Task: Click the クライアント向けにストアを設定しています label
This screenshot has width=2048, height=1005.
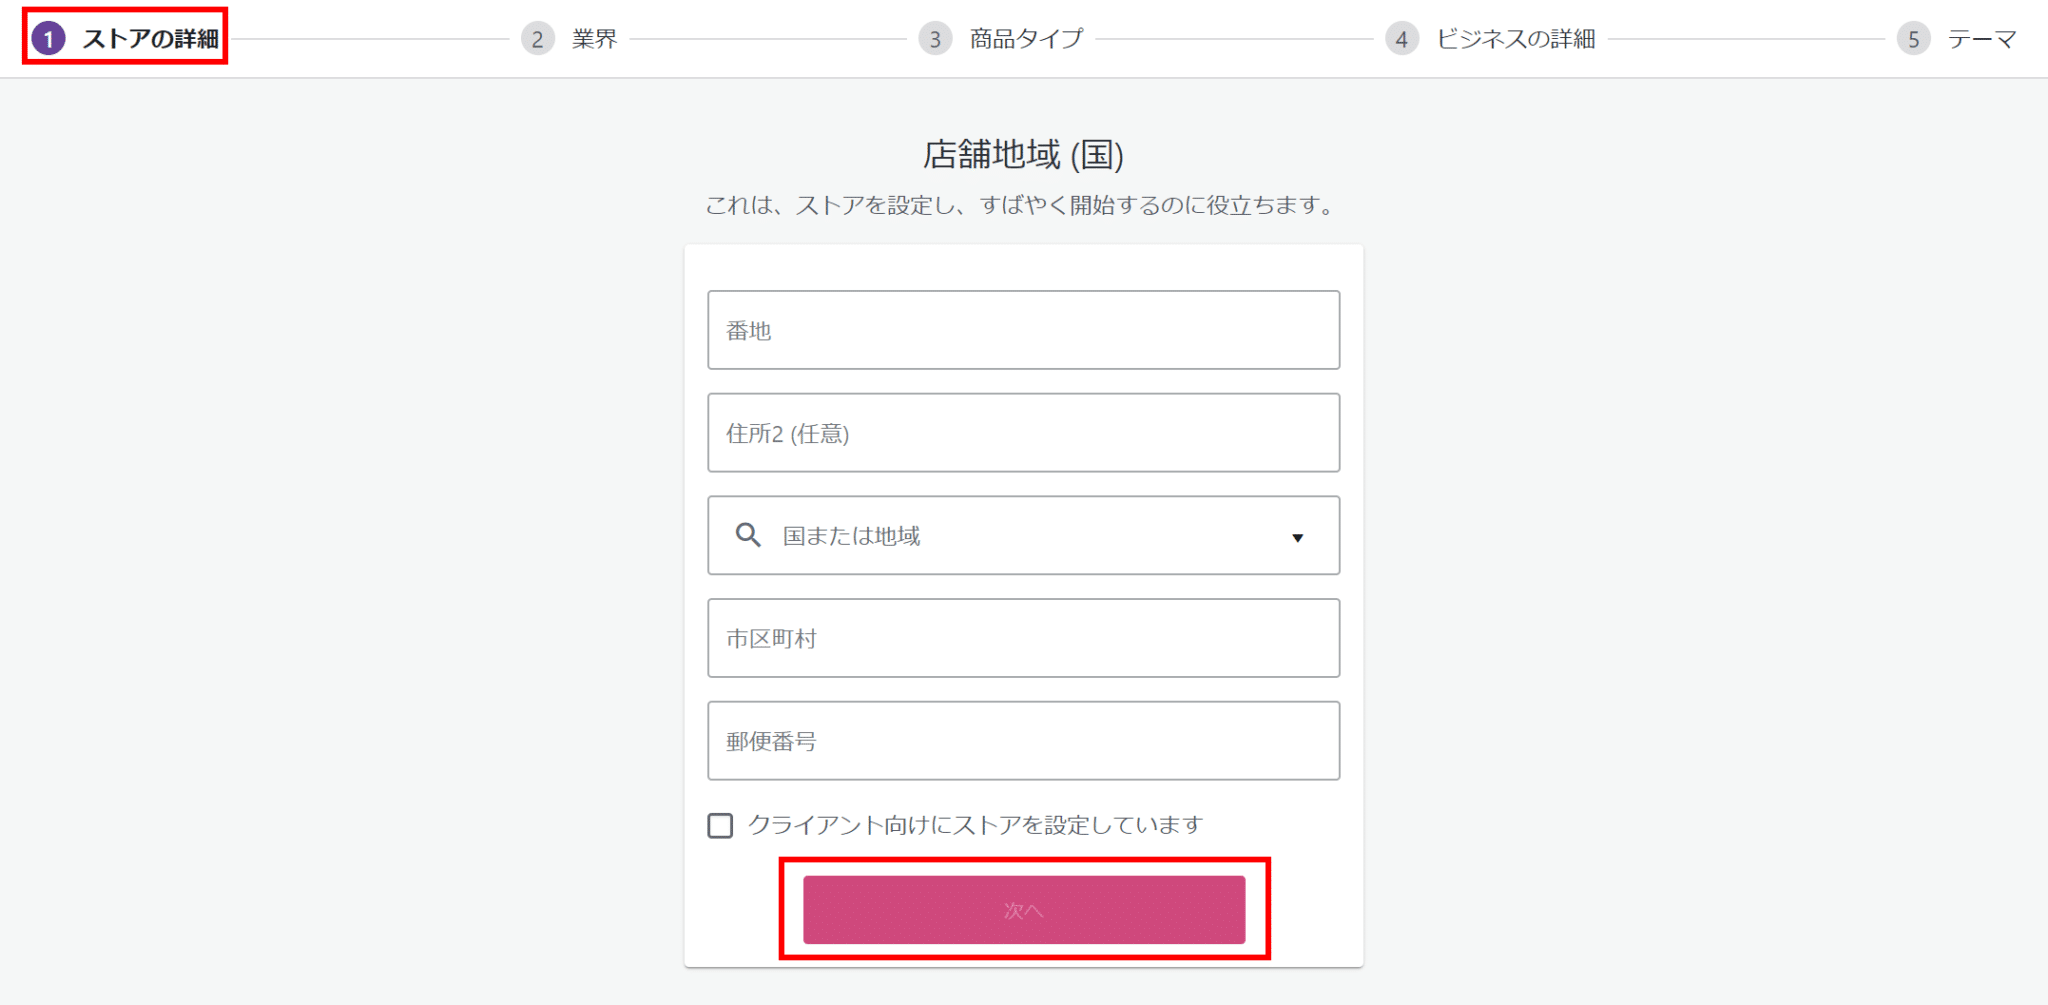Action: [975, 825]
